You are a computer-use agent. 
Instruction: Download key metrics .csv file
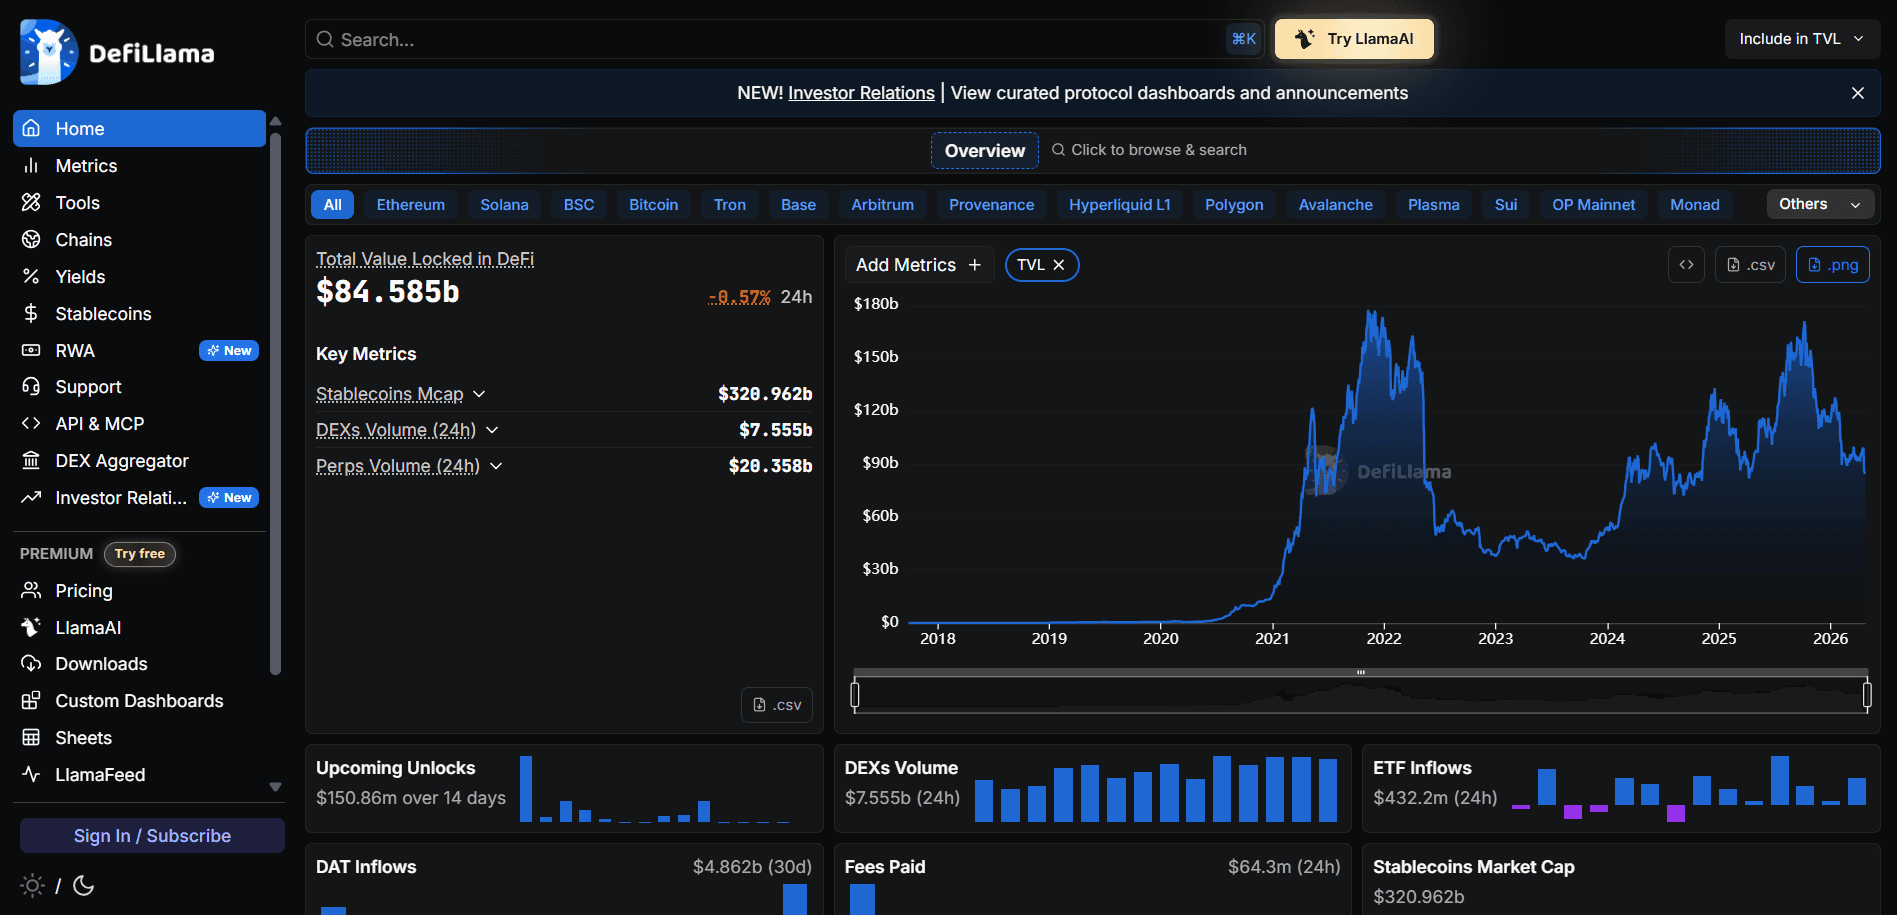(777, 705)
